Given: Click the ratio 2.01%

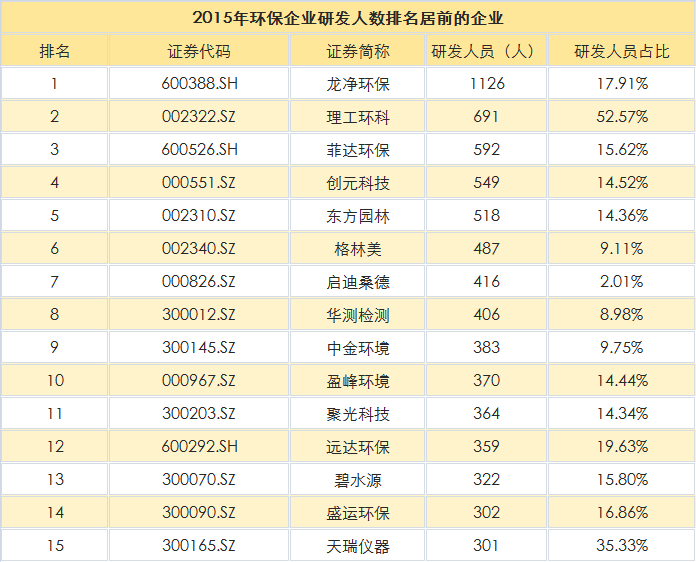Looking at the screenshot, I should [x=621, y=281].
